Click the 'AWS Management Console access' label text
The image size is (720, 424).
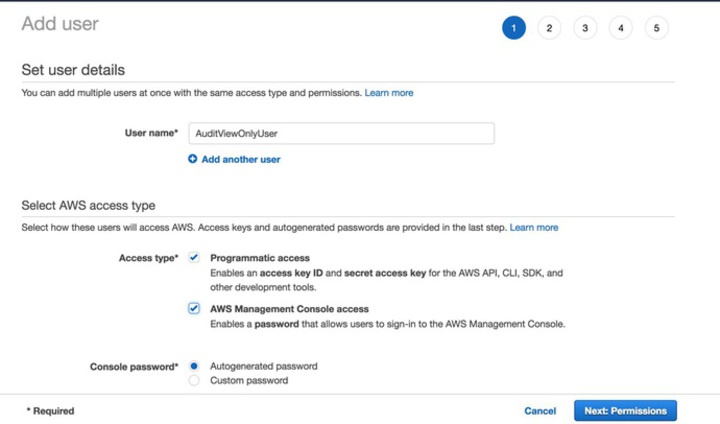[x=289, y=309]
